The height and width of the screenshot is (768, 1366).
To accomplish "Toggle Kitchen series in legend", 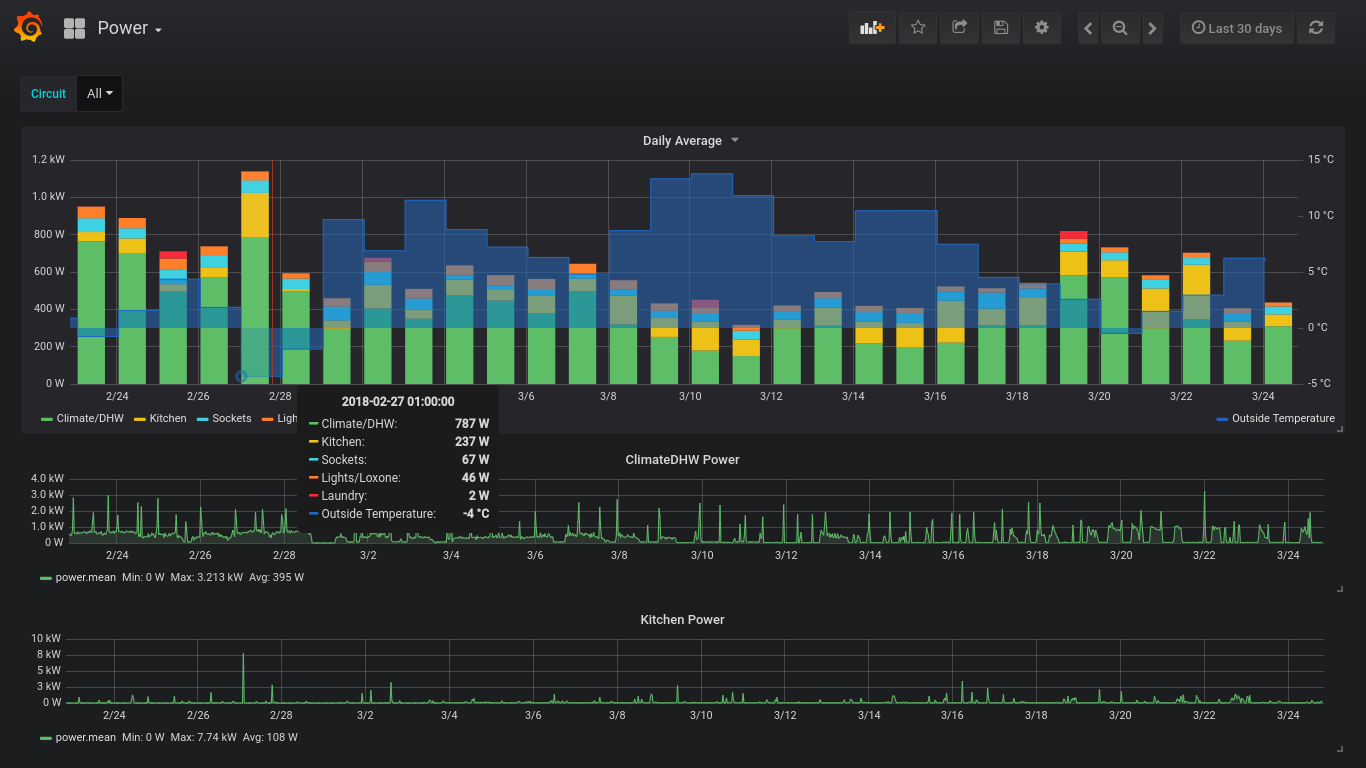I will 167,418.
